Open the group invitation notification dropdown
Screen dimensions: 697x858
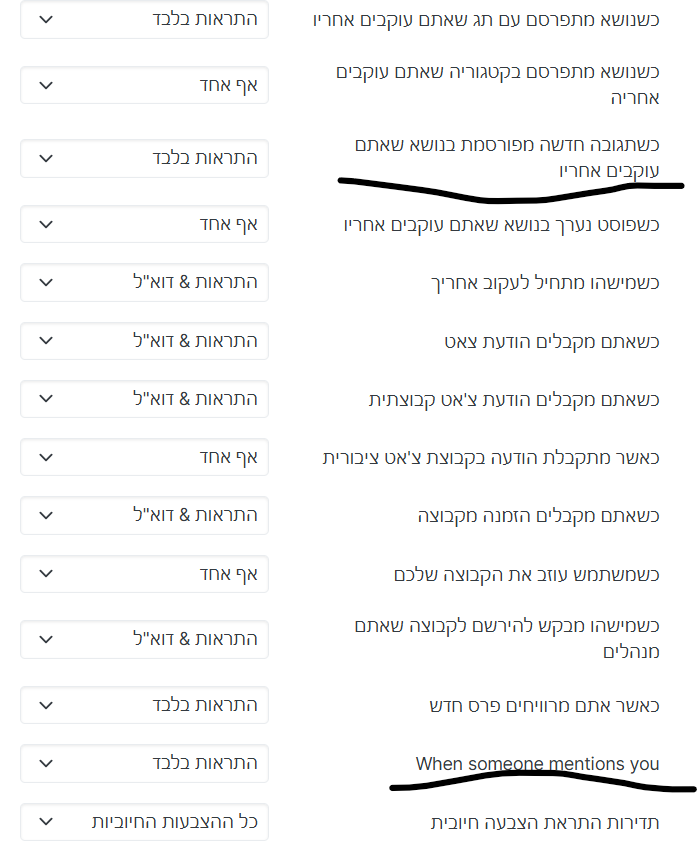(x=144, y=515)
